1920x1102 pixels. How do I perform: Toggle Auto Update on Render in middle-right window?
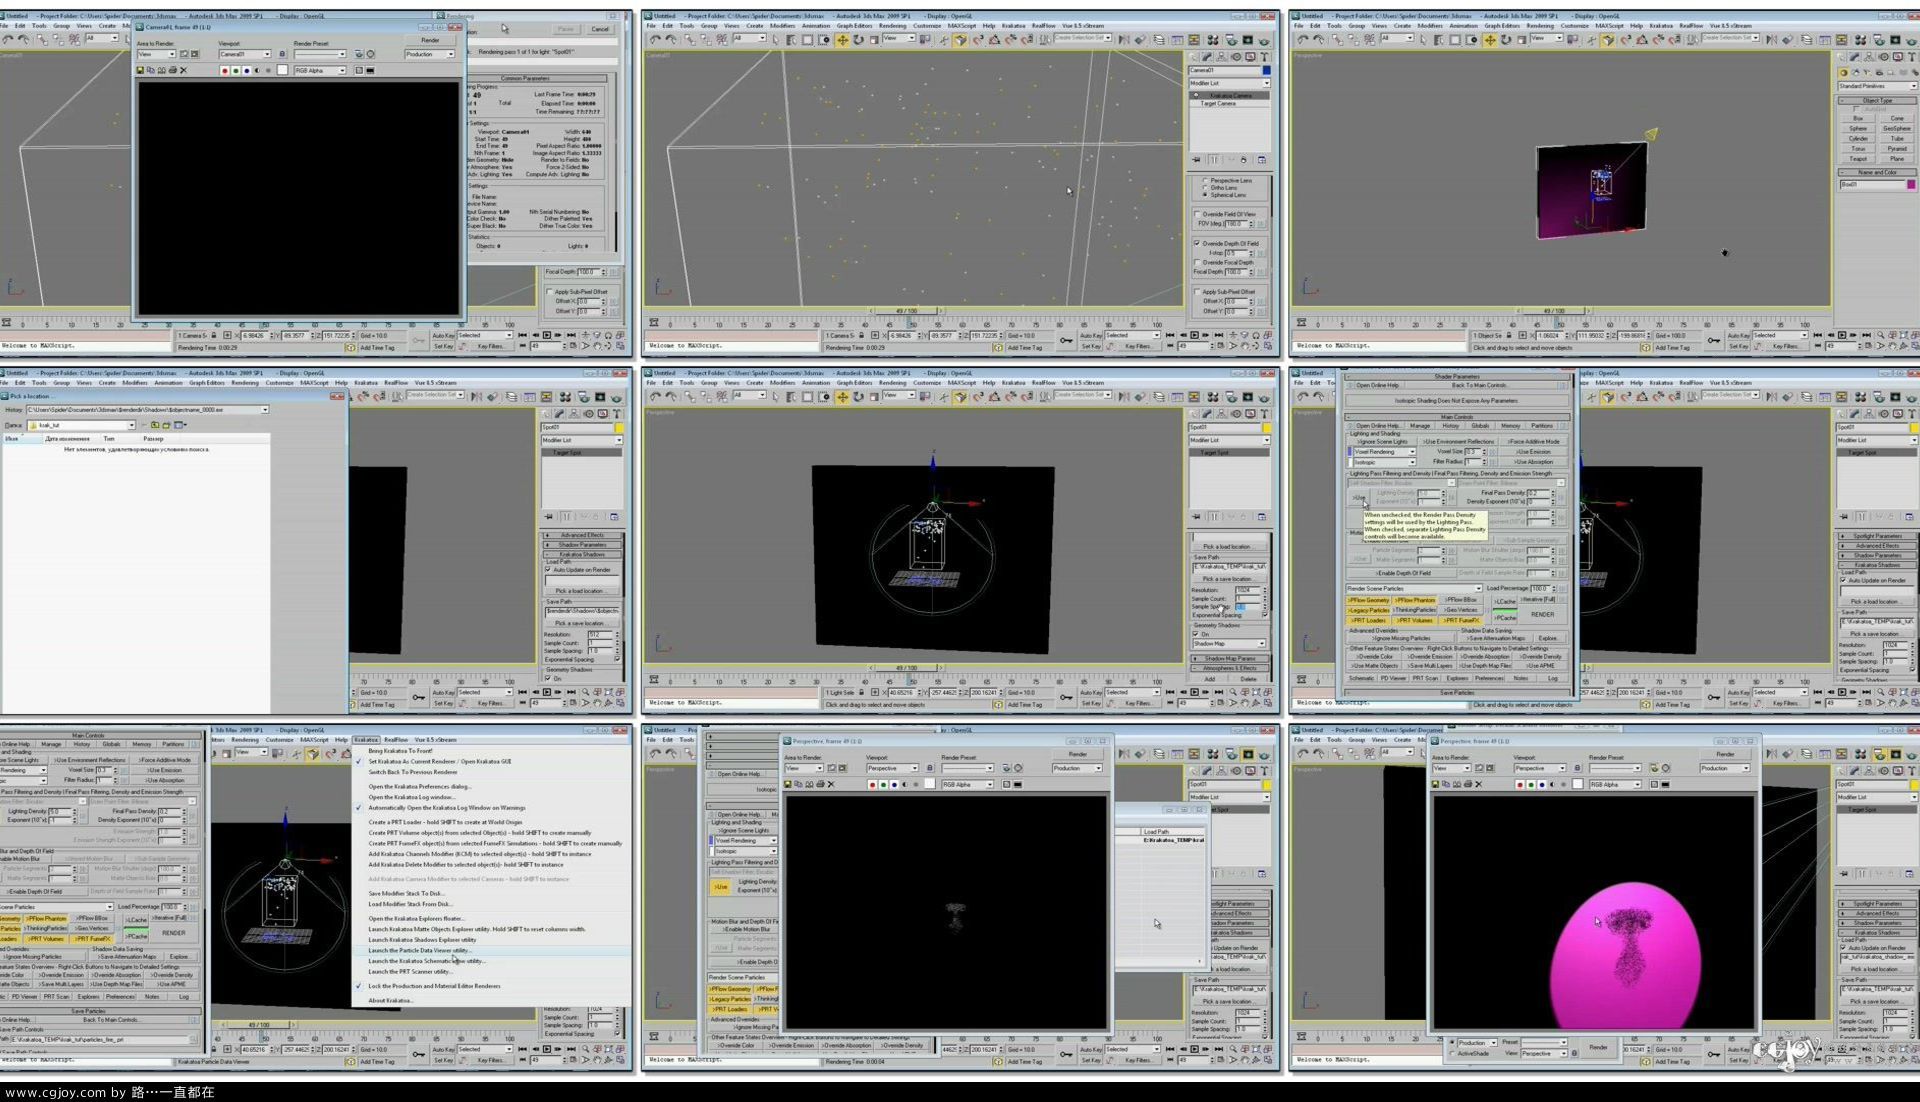(x=1844, y=580)
